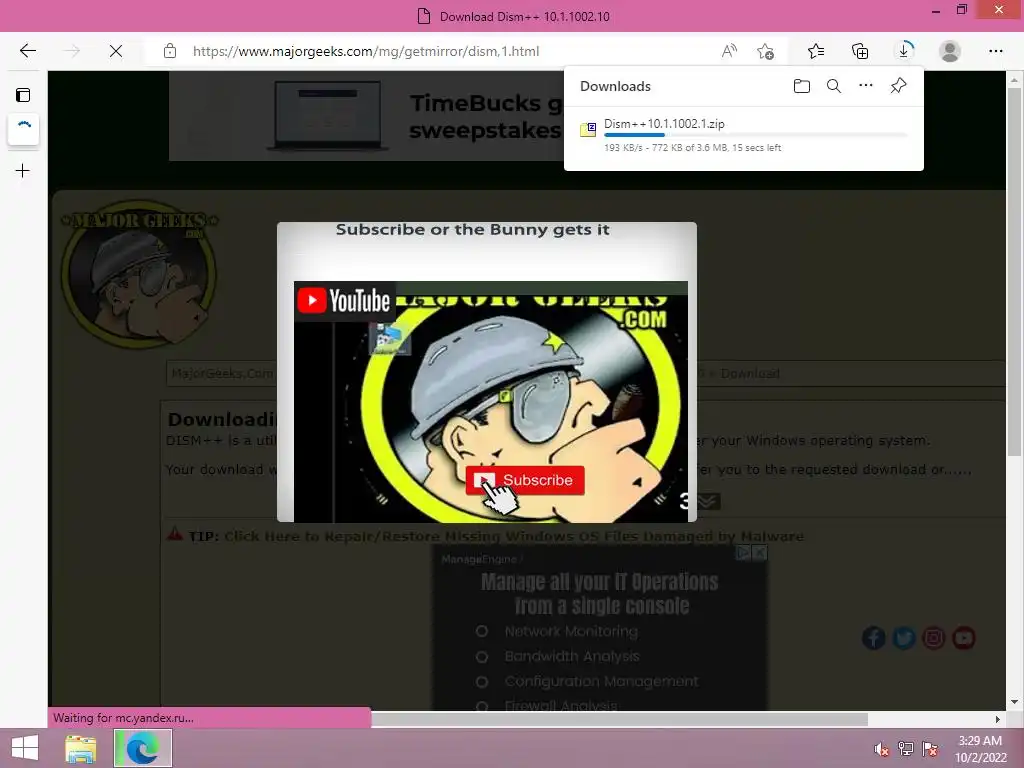The image size is (1024, 768).
Task: Open the tab actions menu in sidebar
Action: coord(23,95)
